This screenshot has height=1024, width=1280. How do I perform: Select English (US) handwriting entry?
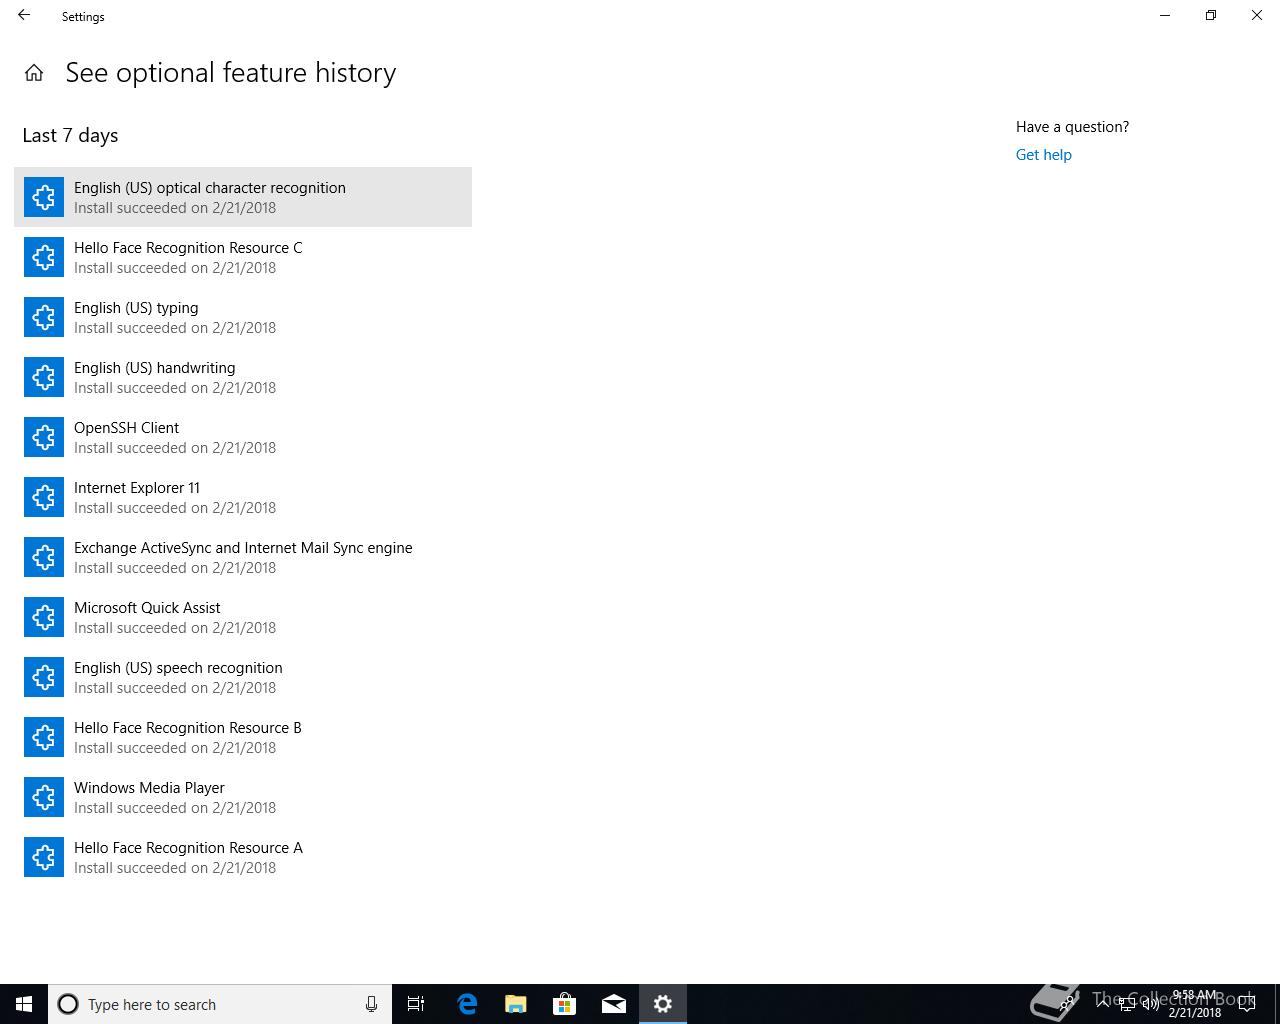[x=243, y=377]
